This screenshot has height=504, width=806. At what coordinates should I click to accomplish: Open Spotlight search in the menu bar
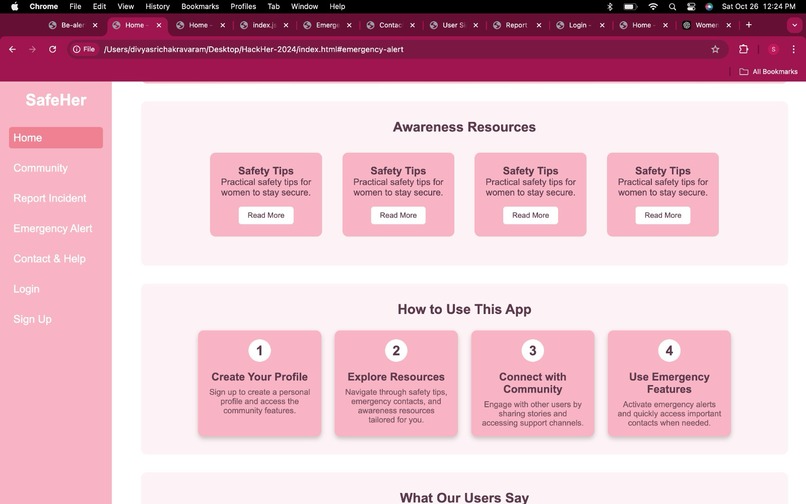click(672, 6)
